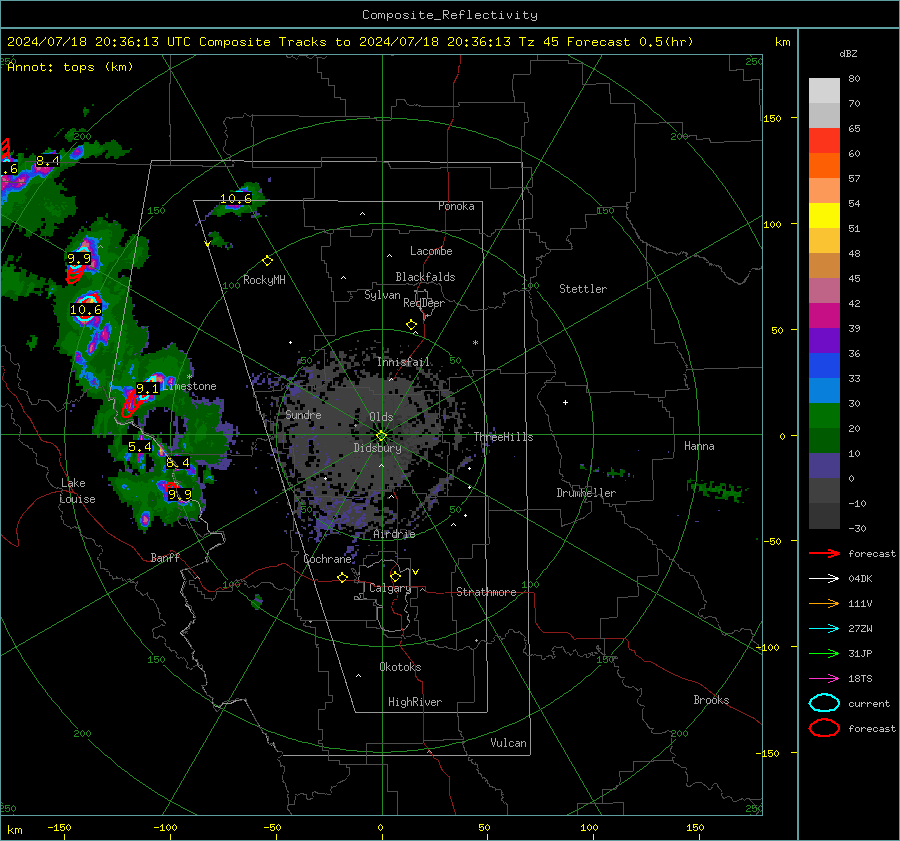Click the orange swatch between 57 and 60 dBZ
Screen dimensions: 900x841
(x=824, y=166)
